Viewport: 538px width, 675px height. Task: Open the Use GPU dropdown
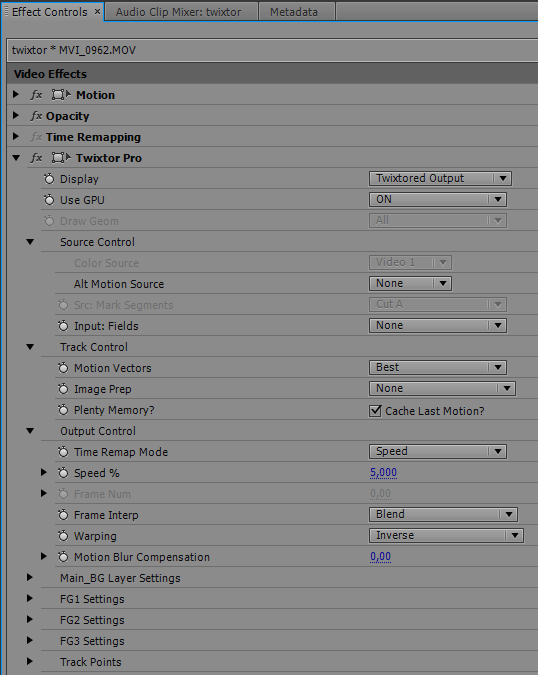(438, 199)
